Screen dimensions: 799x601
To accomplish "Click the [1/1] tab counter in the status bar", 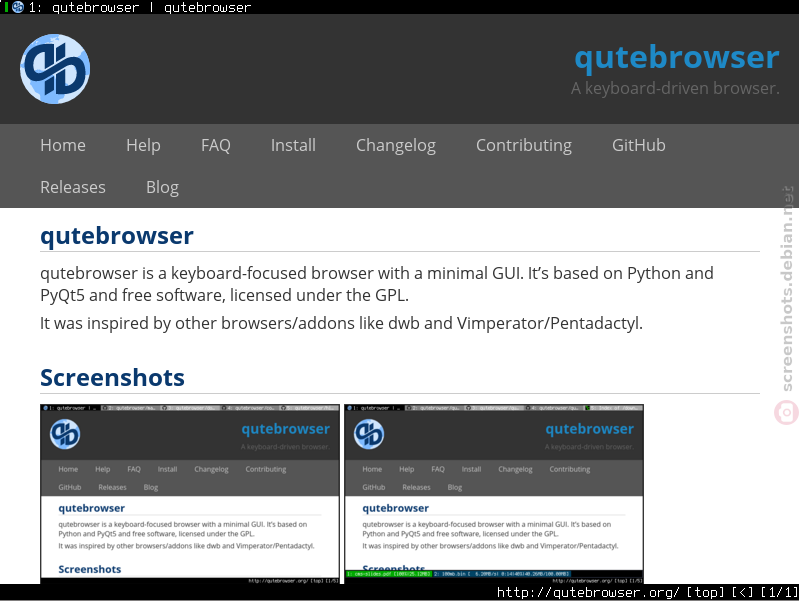I will (x=779, y=592).
